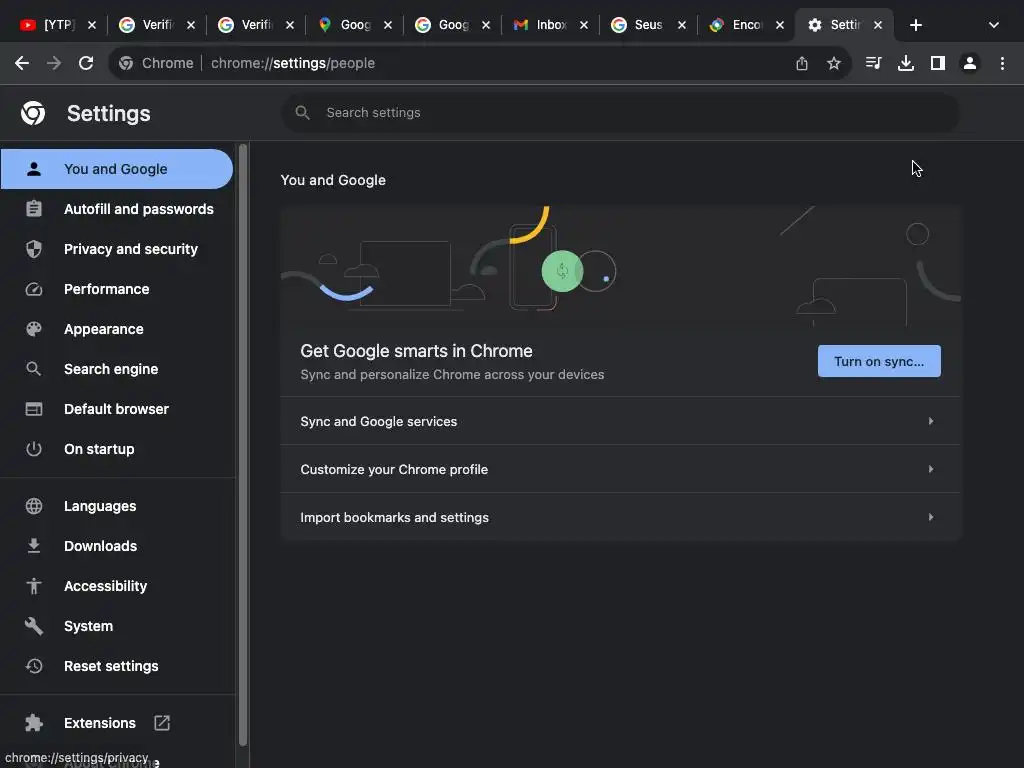Open the tab search dropdown arrow

tap(994, 25)
